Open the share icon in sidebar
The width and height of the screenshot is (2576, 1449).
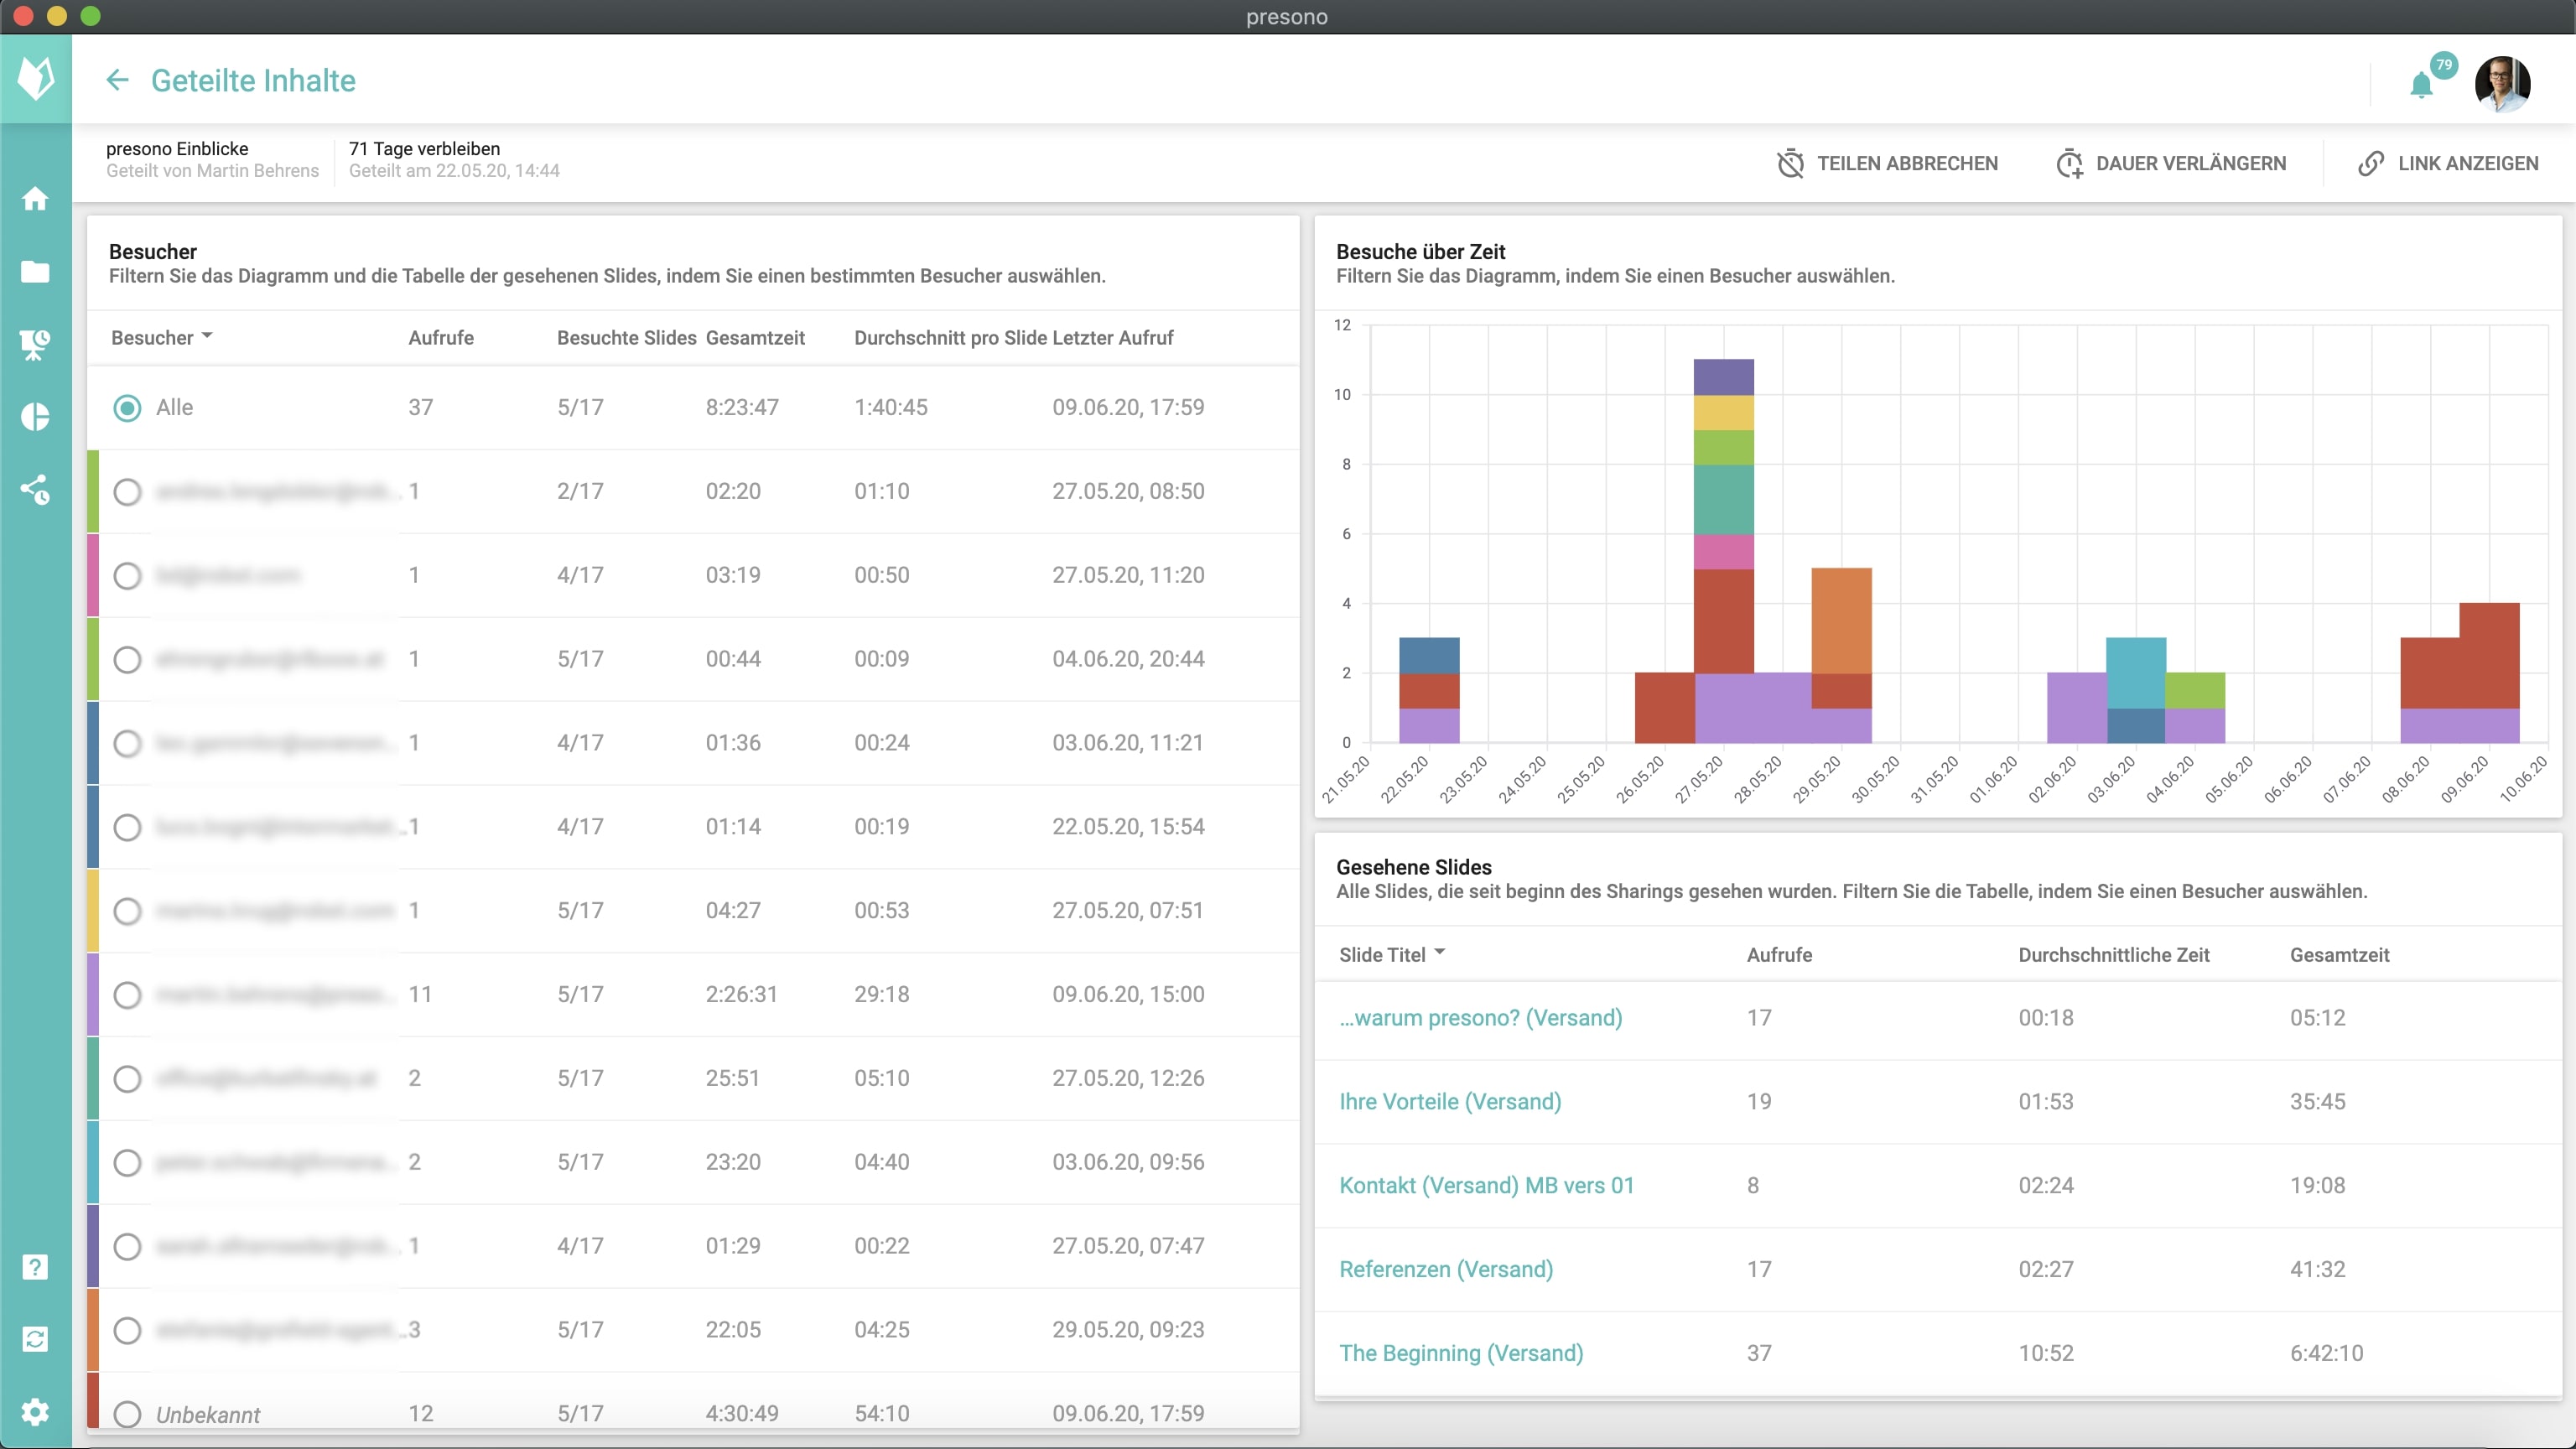pyautogui.click(x=35, y=490)
